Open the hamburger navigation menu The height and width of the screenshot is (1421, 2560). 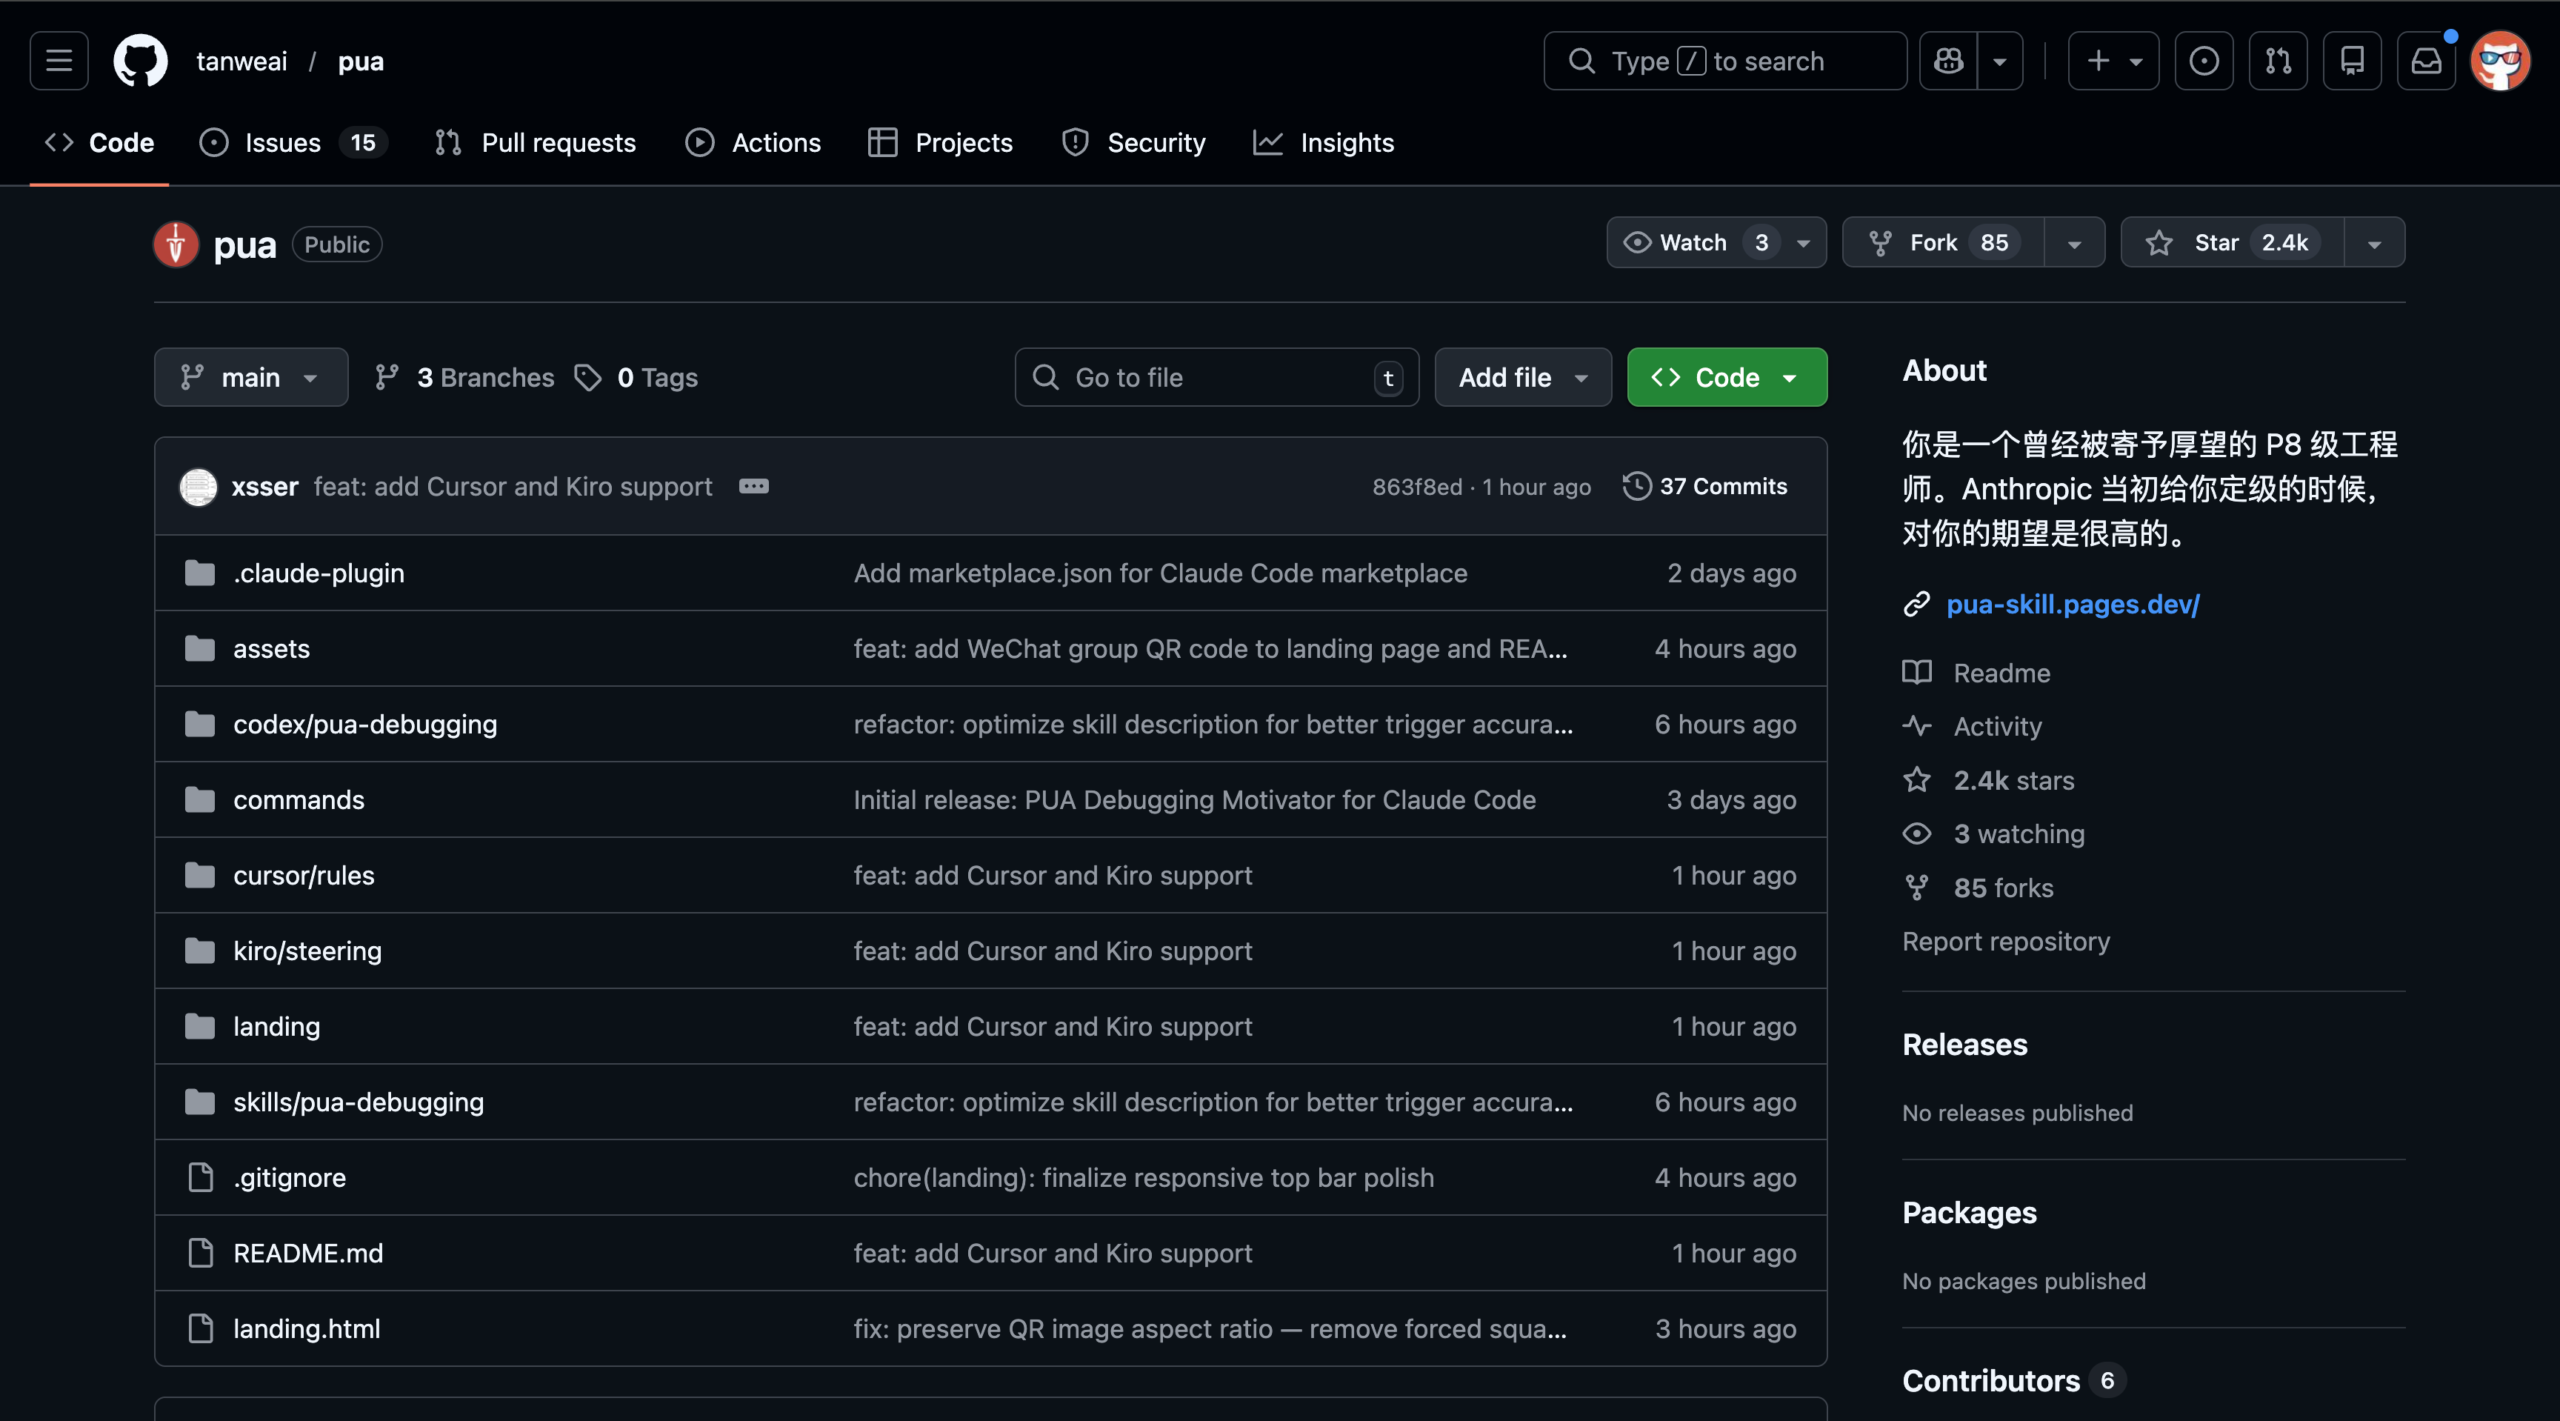pos(59,61)
